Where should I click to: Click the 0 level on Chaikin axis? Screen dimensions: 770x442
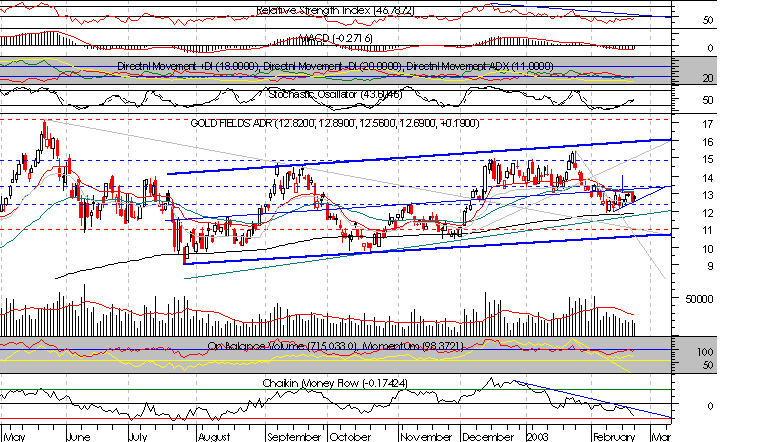[x=710, y=407]
